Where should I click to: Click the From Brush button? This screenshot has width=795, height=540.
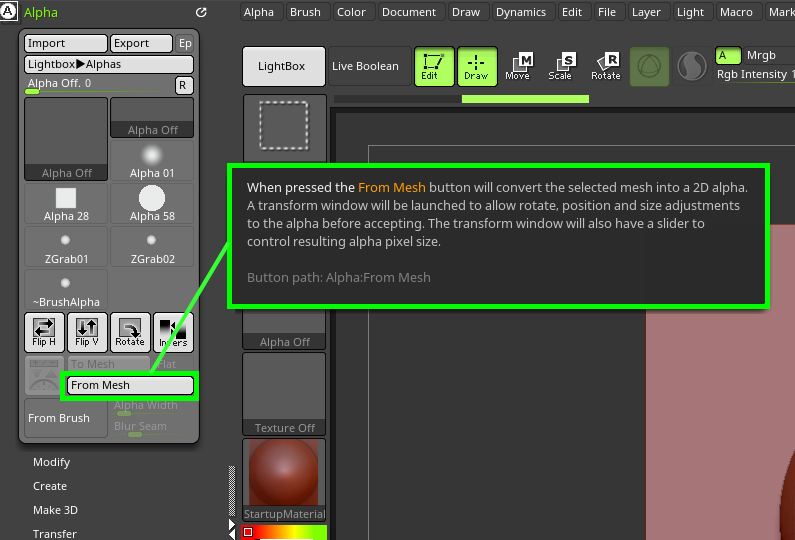(66, 418)
